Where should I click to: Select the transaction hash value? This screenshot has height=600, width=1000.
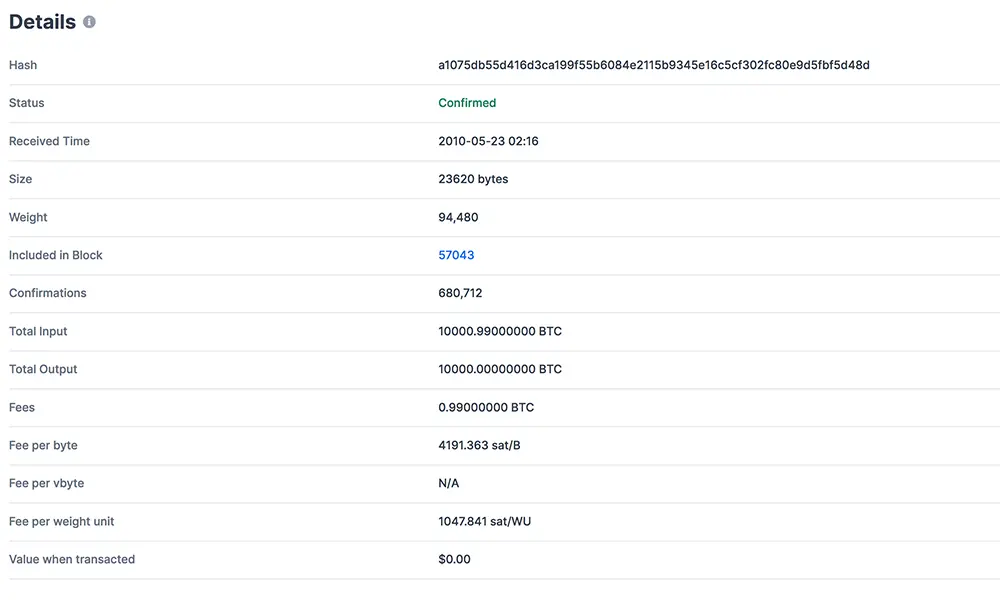point(654,65)
